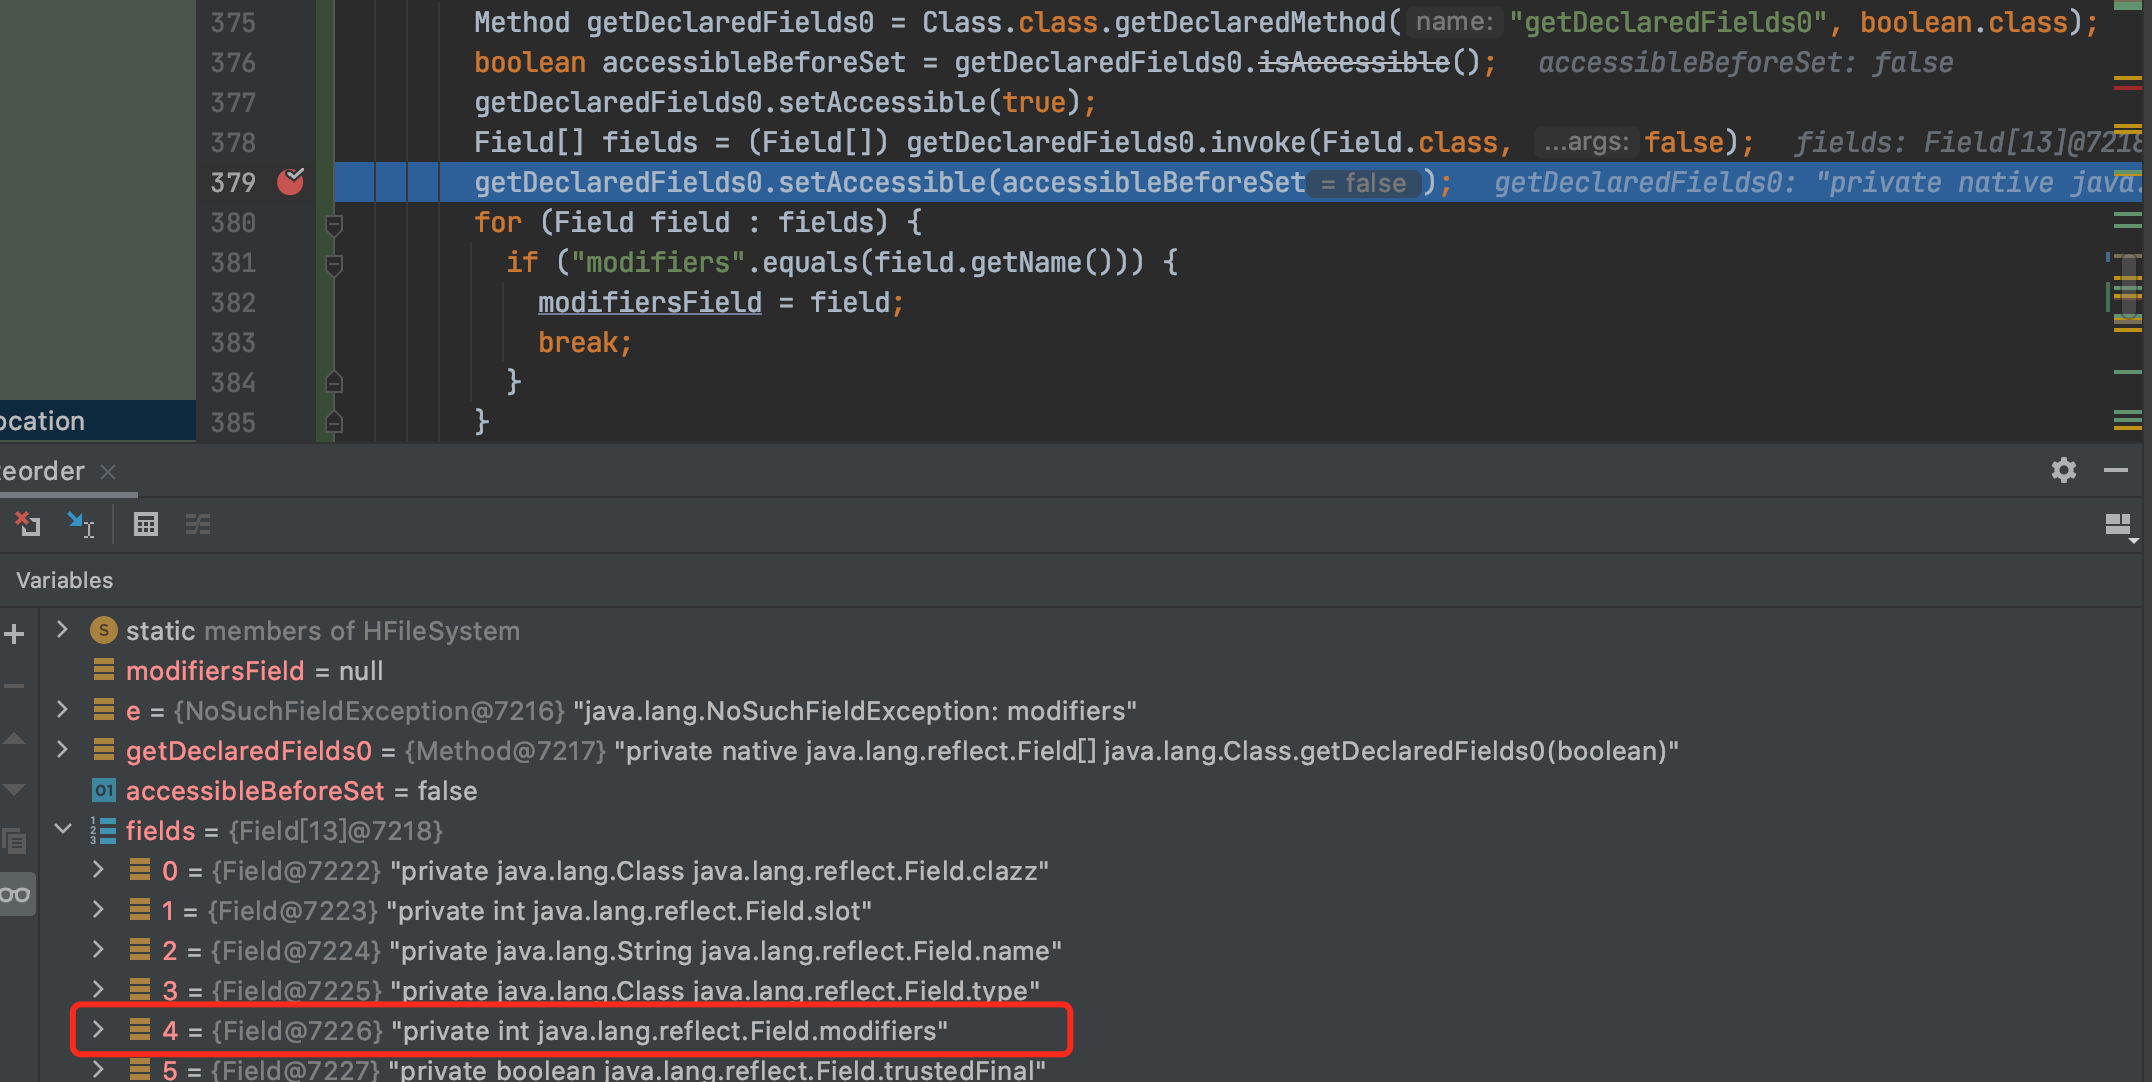Fold the if block at line 381

coord(335,264)
